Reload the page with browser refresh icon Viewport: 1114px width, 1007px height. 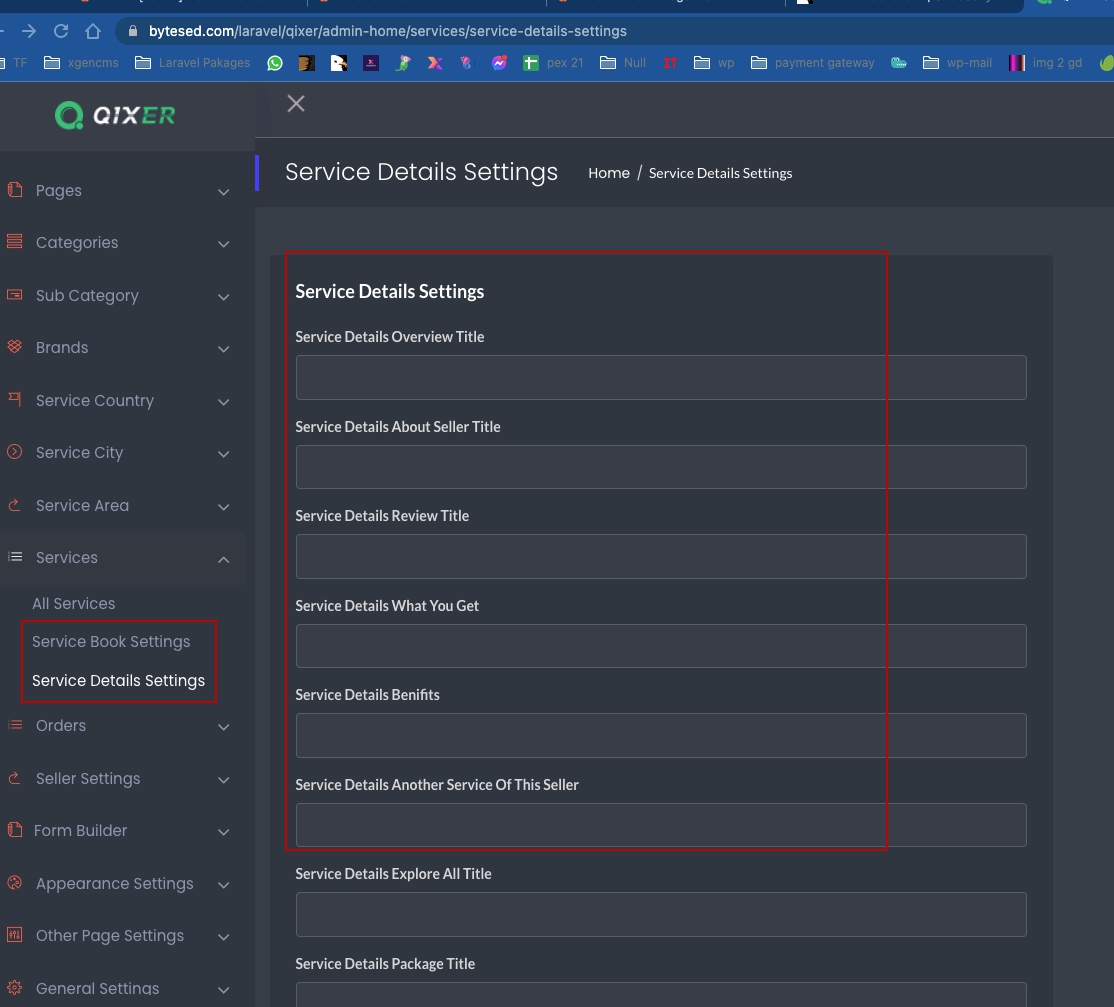pos(61,31)
